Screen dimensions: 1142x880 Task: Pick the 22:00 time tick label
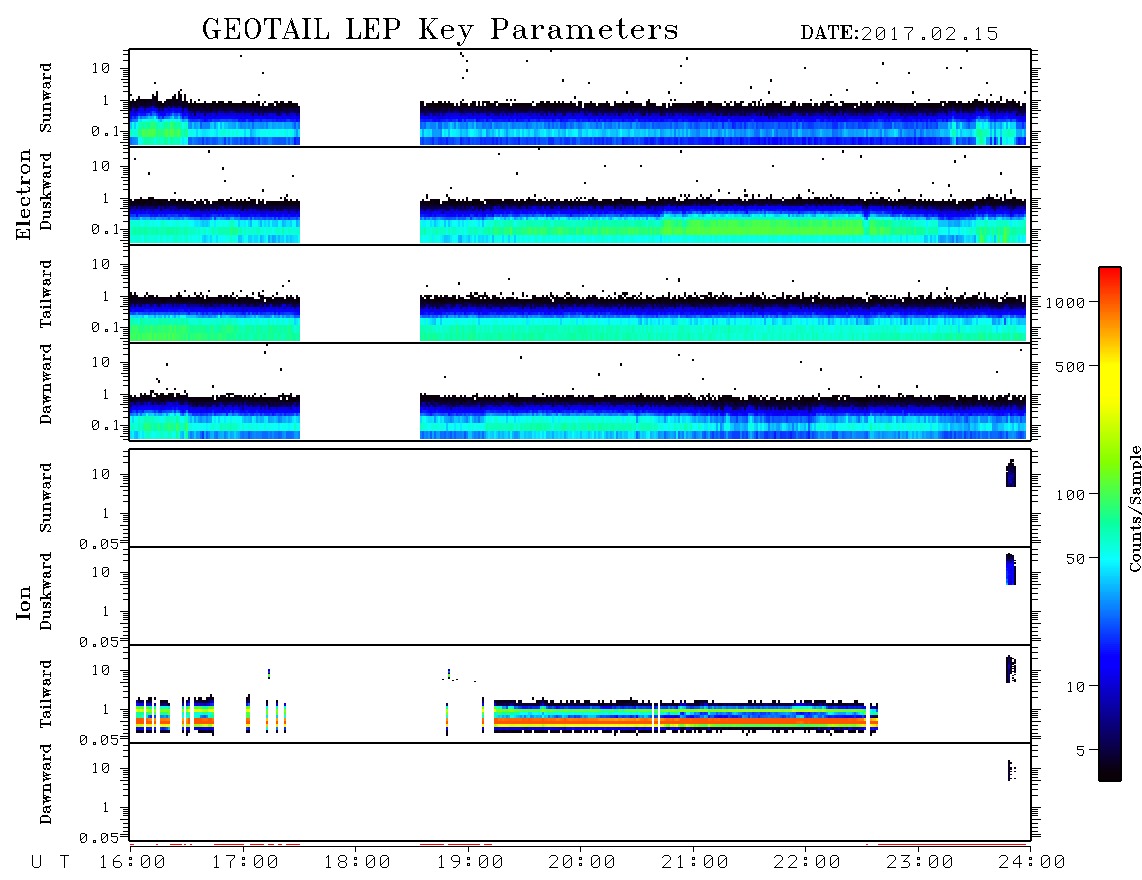click(807, 863)
